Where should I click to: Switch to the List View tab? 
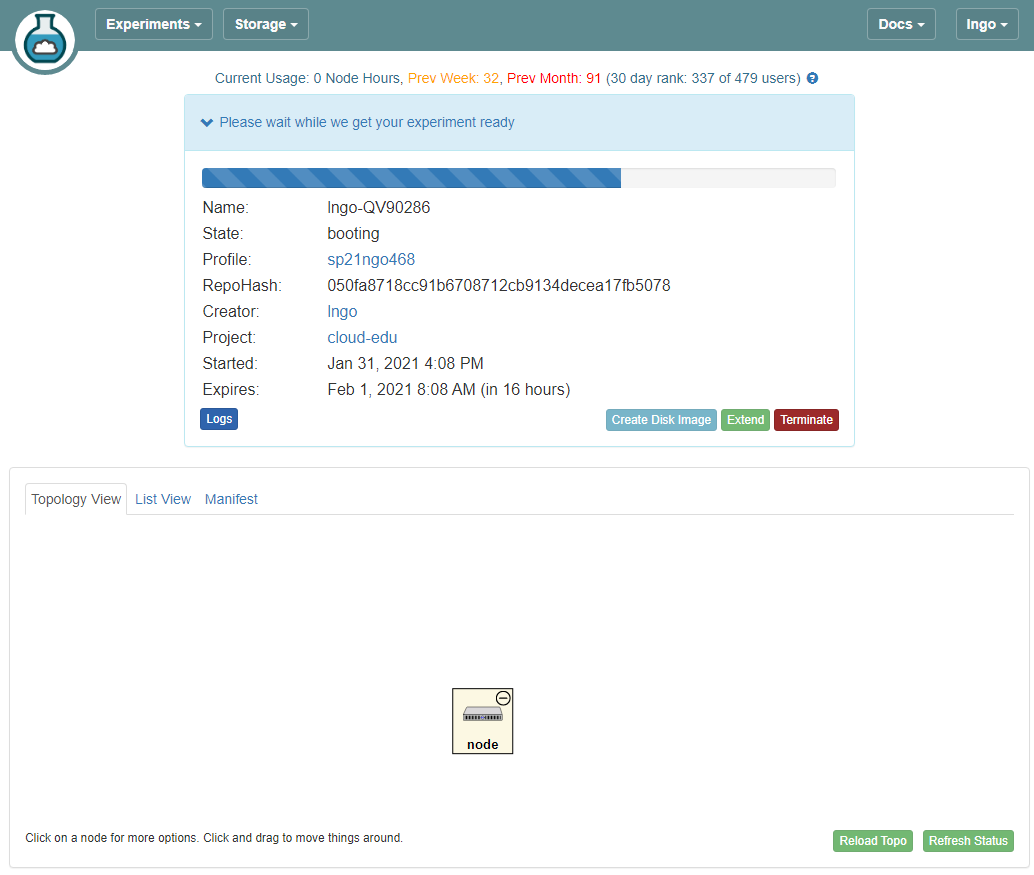tap(162, 498)
